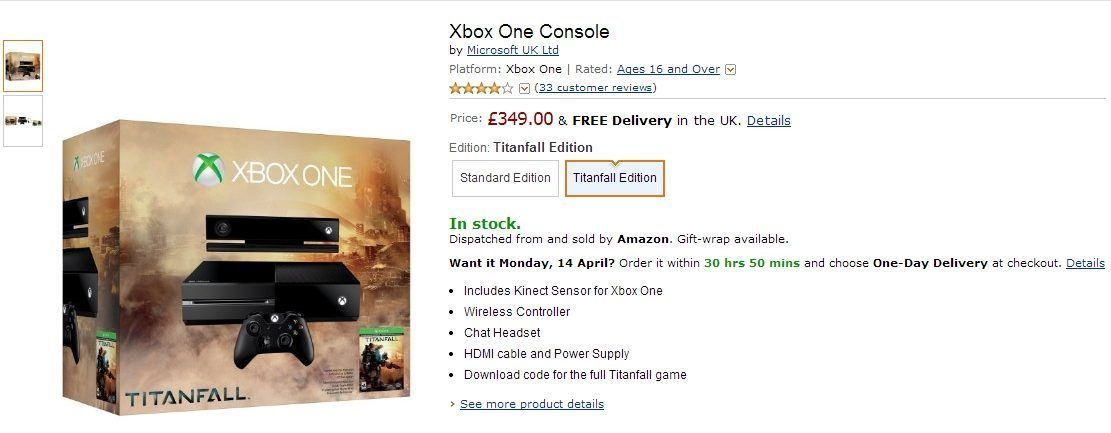Click the Titanfall game cover on the box

pos(381,364)
